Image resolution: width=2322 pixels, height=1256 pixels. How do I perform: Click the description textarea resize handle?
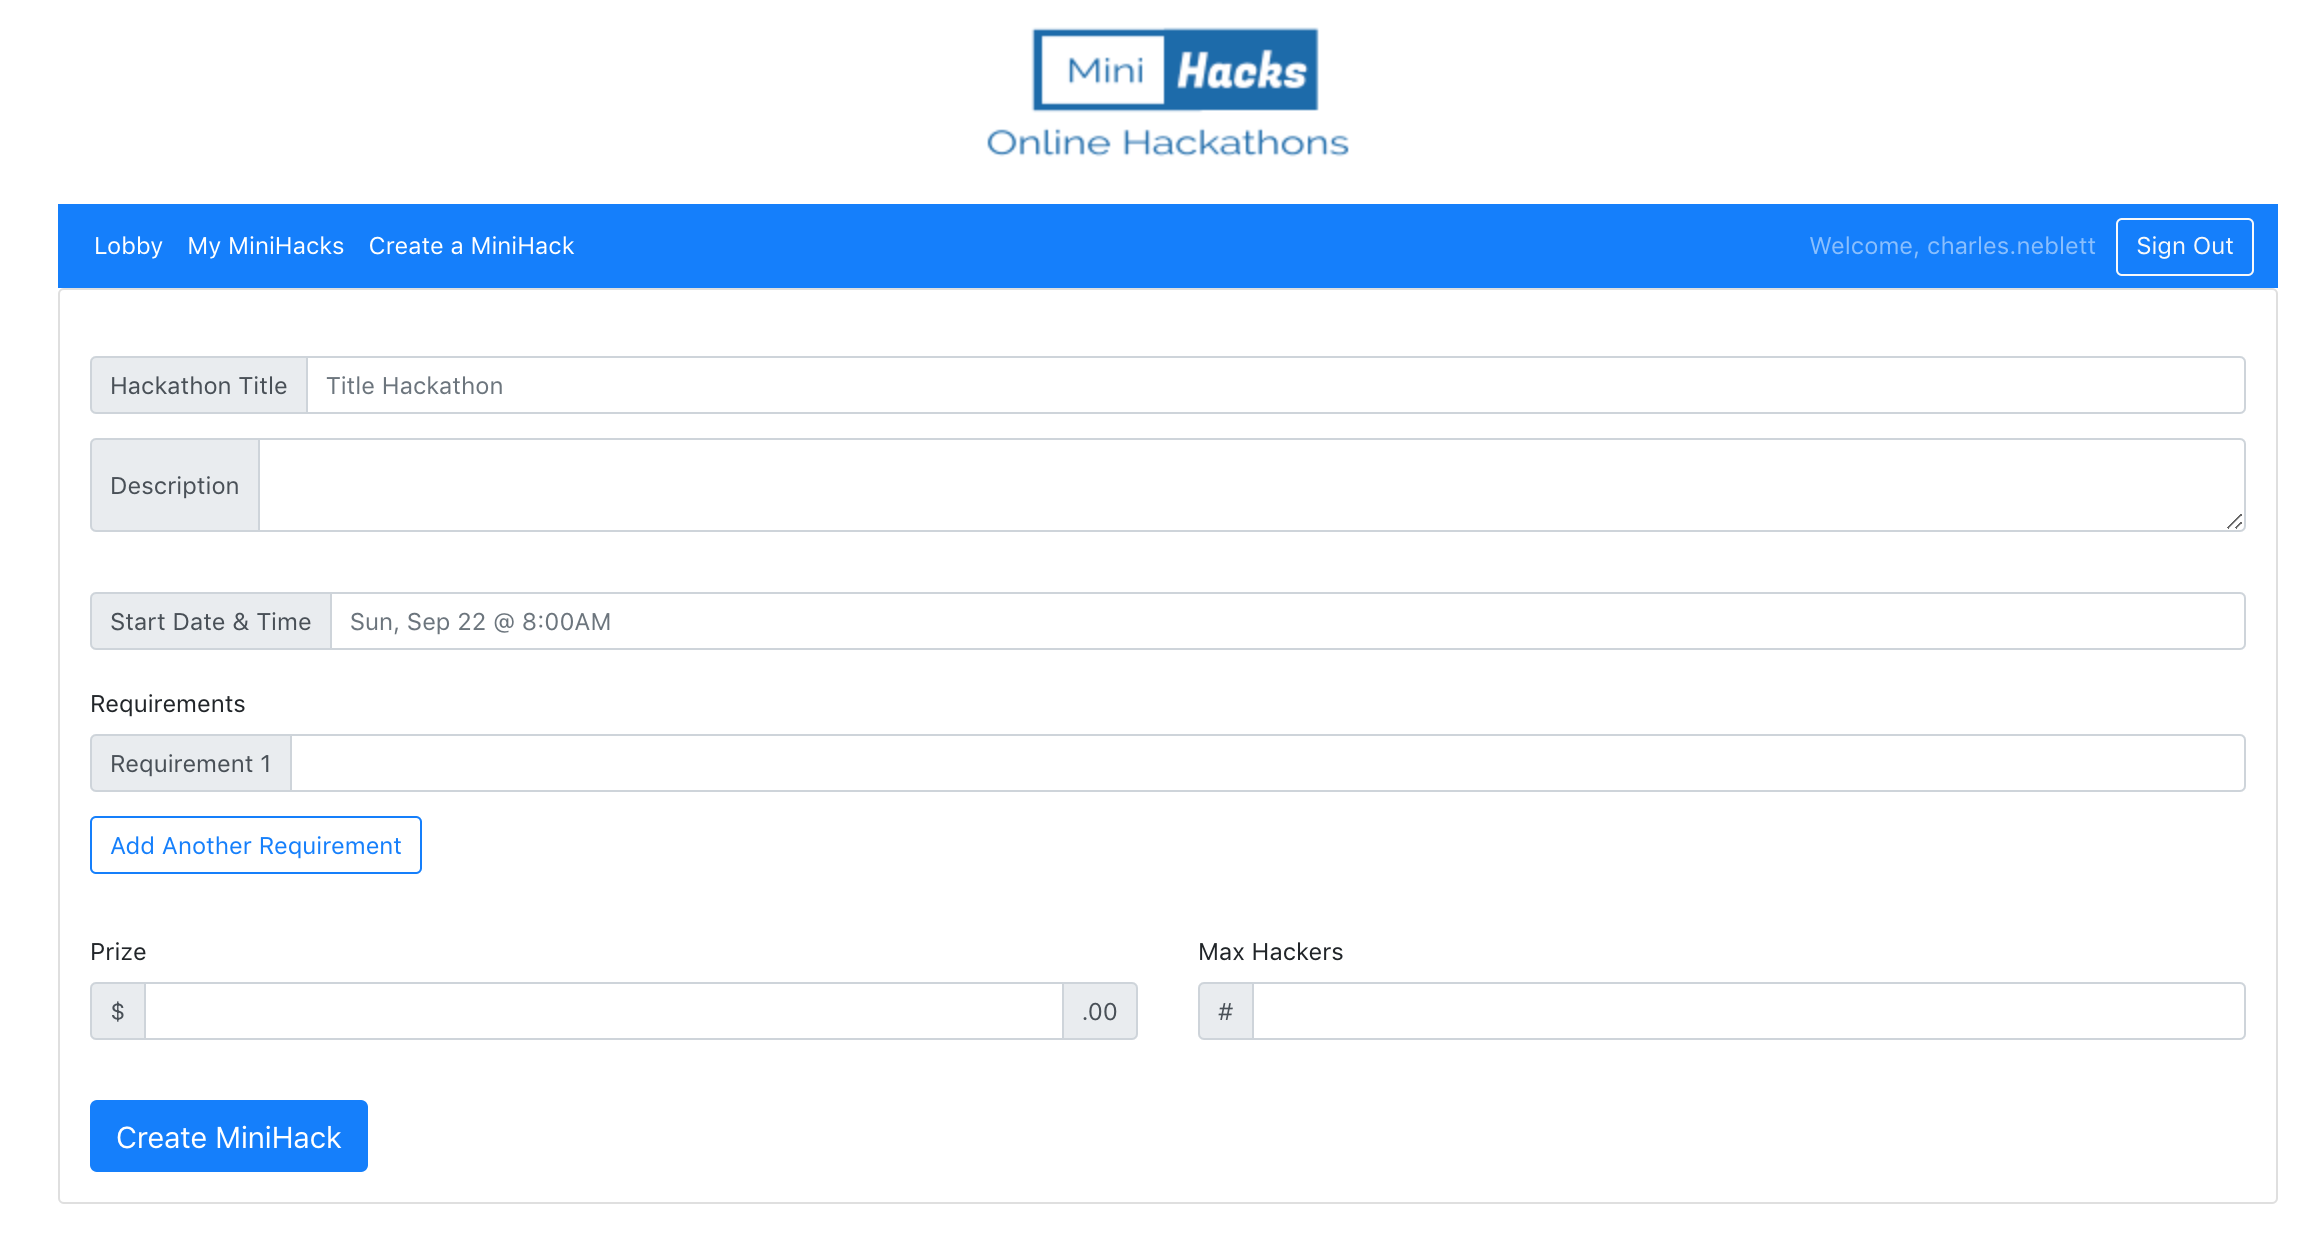2234,521
